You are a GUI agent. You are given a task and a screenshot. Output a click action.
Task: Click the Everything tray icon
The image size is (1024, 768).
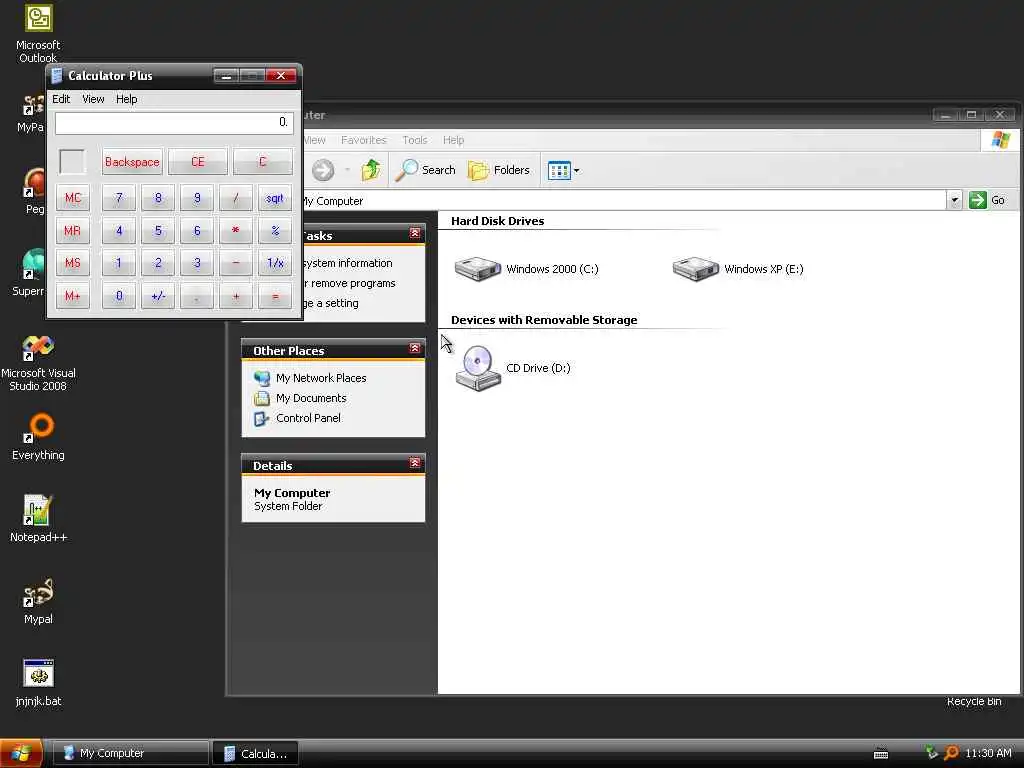(952, 753)
